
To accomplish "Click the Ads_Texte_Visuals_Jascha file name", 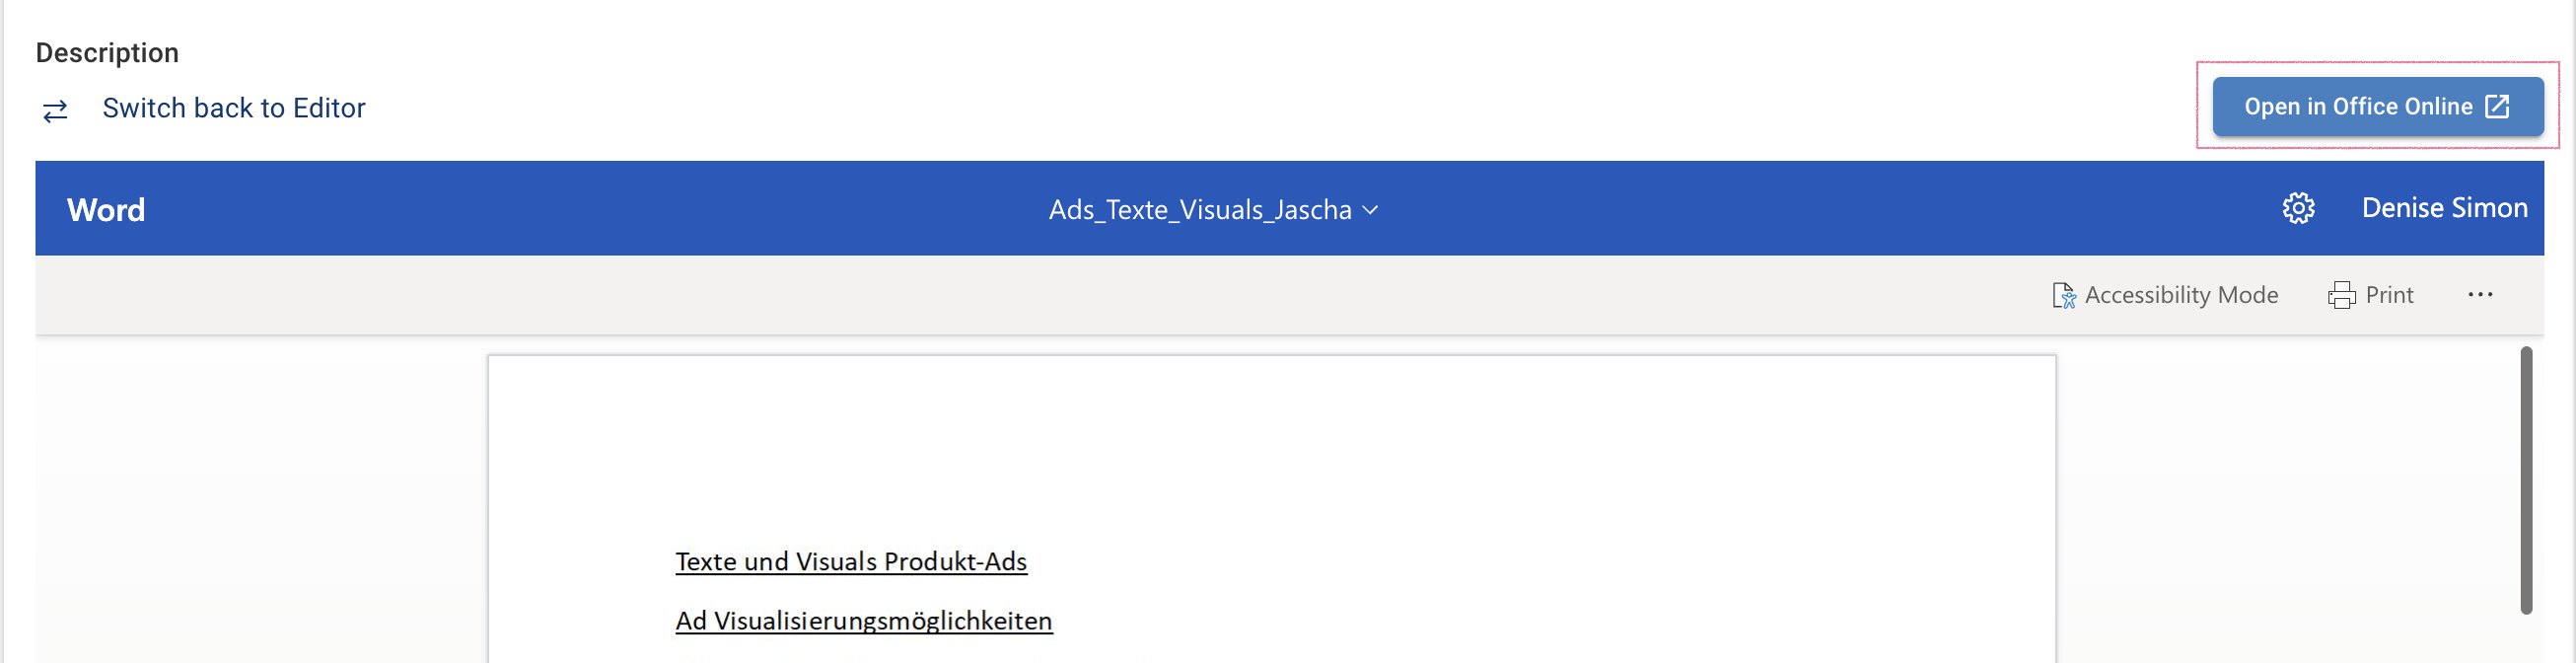I will pos(1199,210).
